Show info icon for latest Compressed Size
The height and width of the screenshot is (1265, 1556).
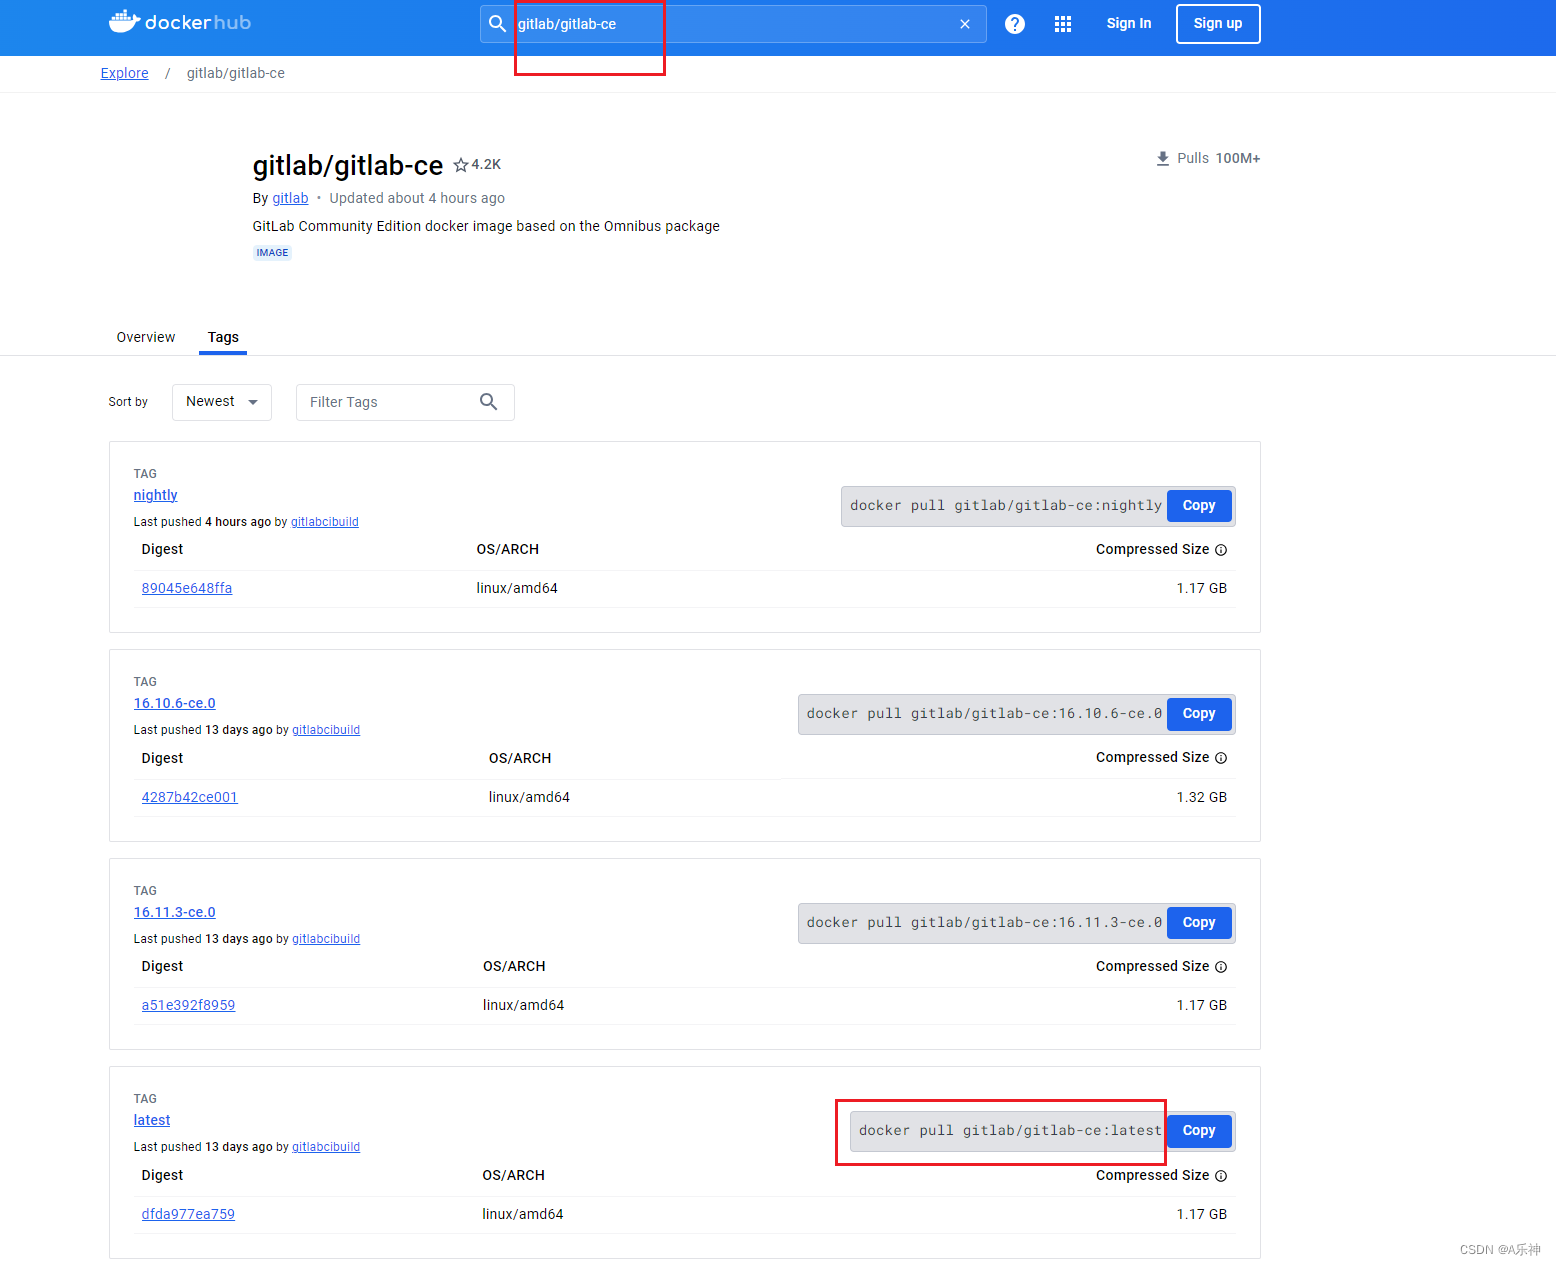1221,1176
